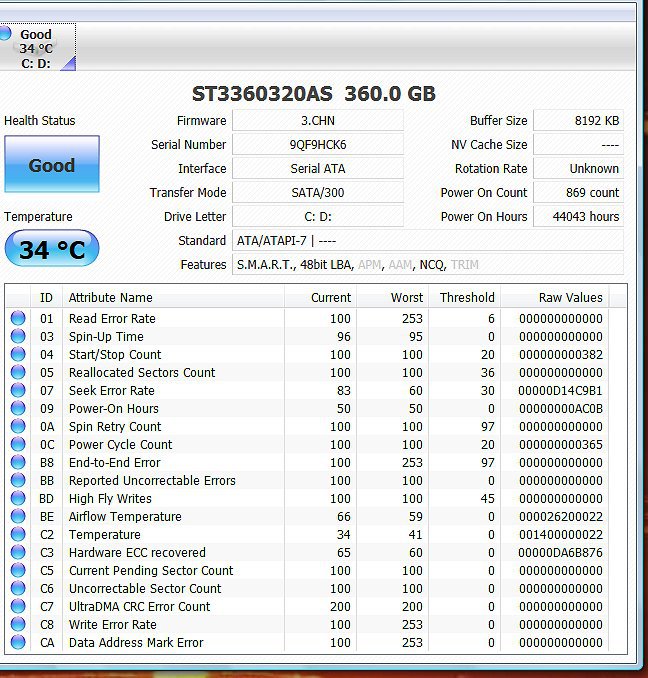The image size is (648, 678).
Task: Click the status icon for UltraDMA CRC Error Count
Action: pyautogui.click(x=18, y=606)
